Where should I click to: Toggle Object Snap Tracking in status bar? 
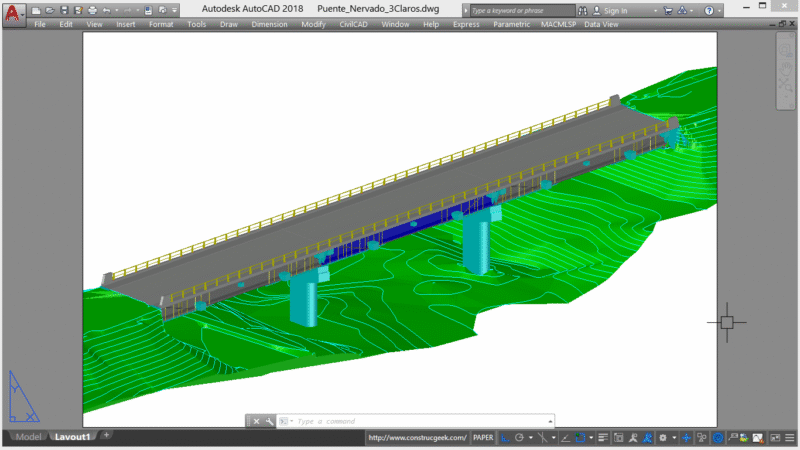(x=565, y=438)
